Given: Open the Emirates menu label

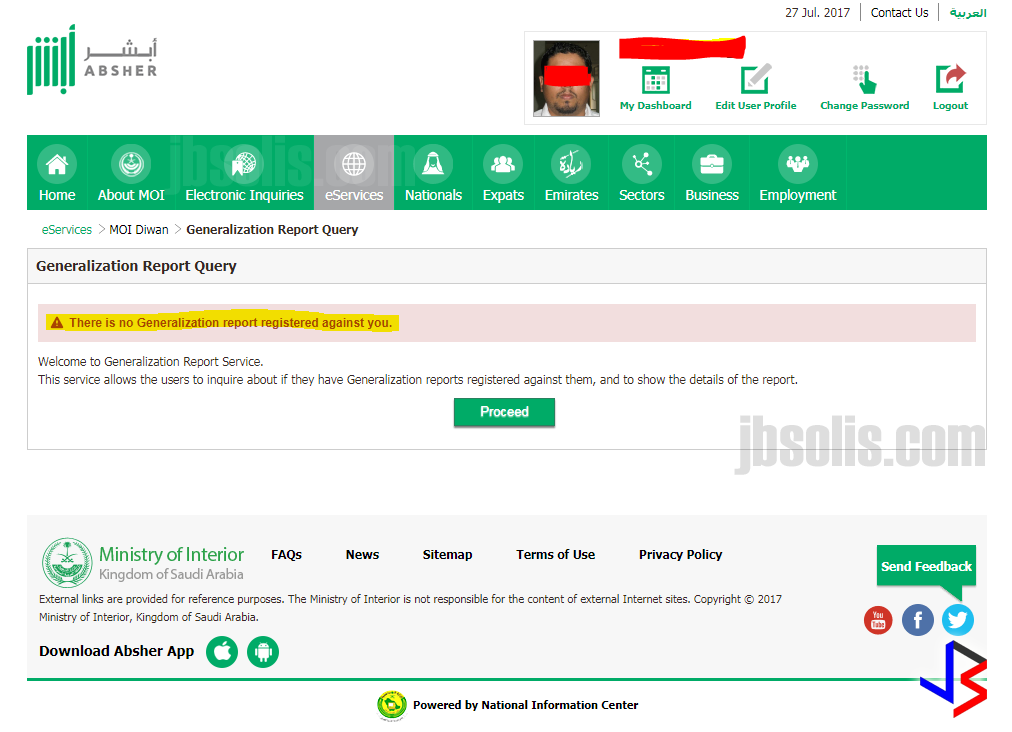Looking at the screenshot, I should [571, 195].
